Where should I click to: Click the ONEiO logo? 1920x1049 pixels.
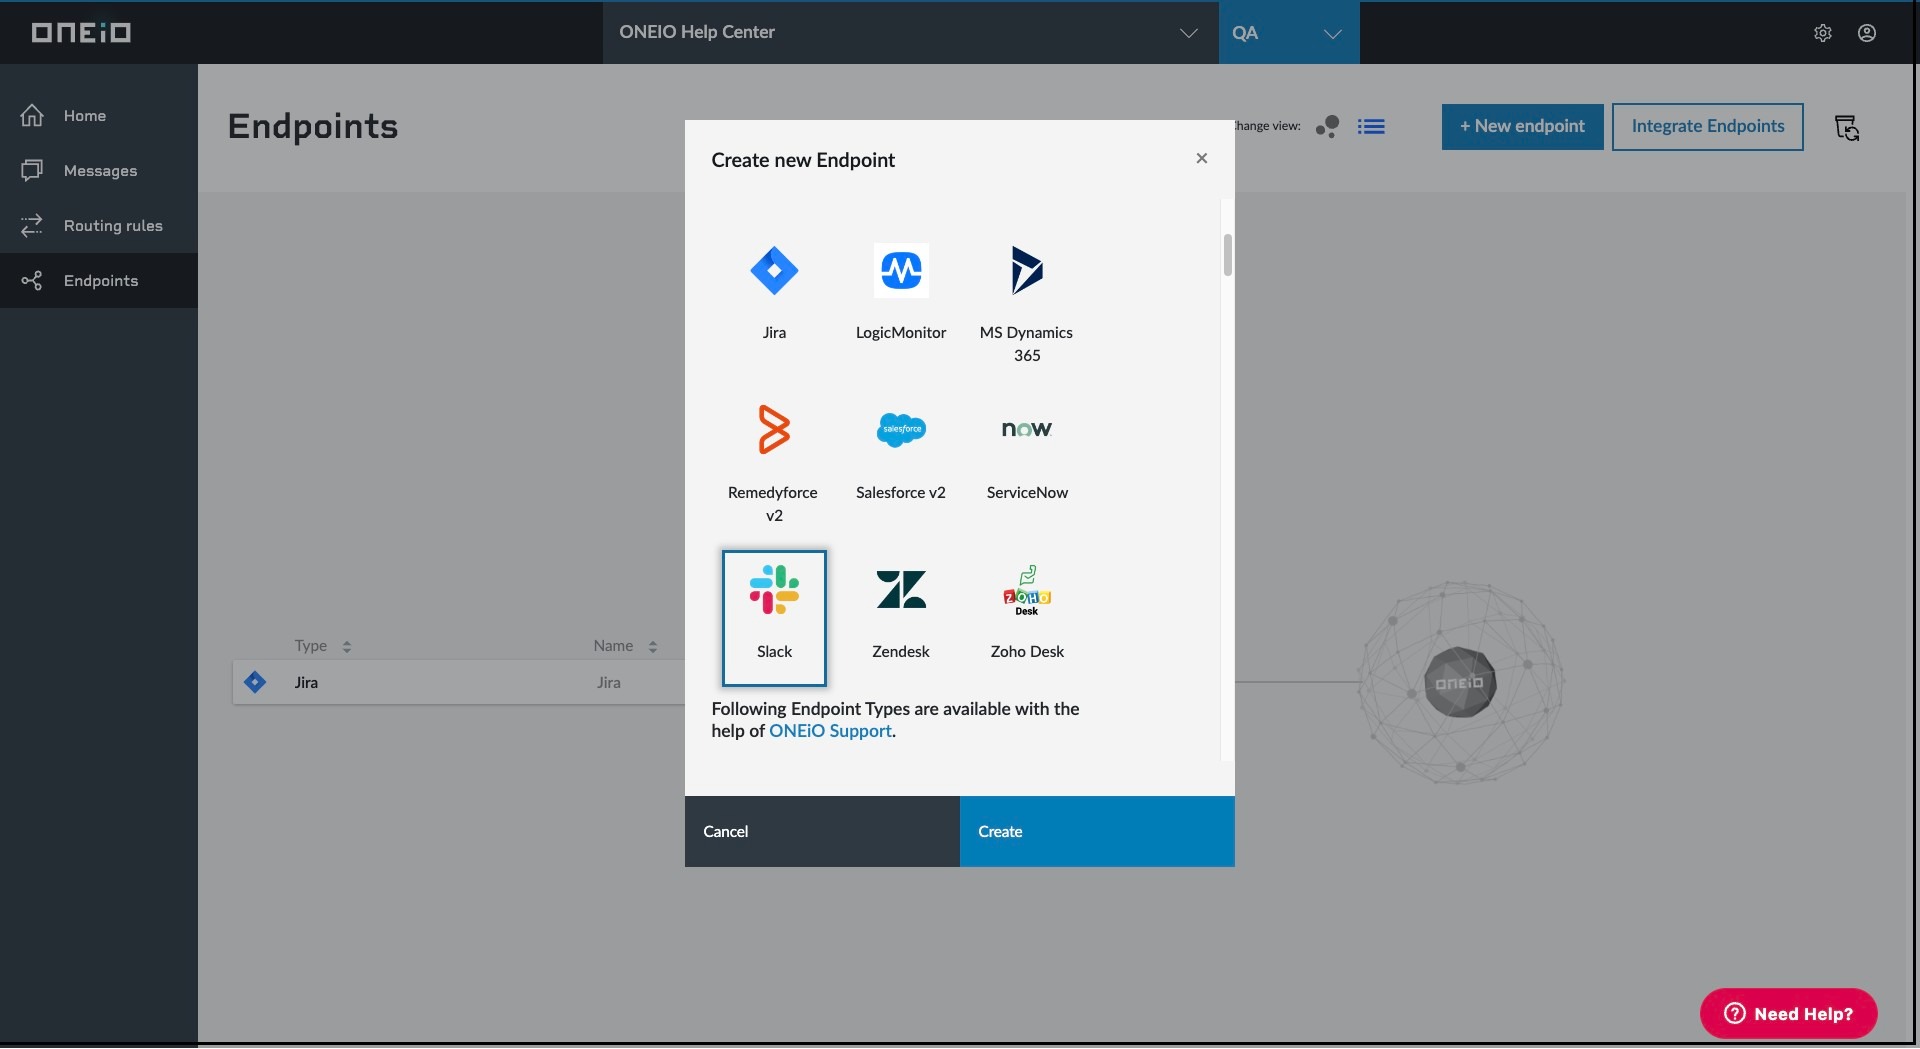tap(81, 33)
